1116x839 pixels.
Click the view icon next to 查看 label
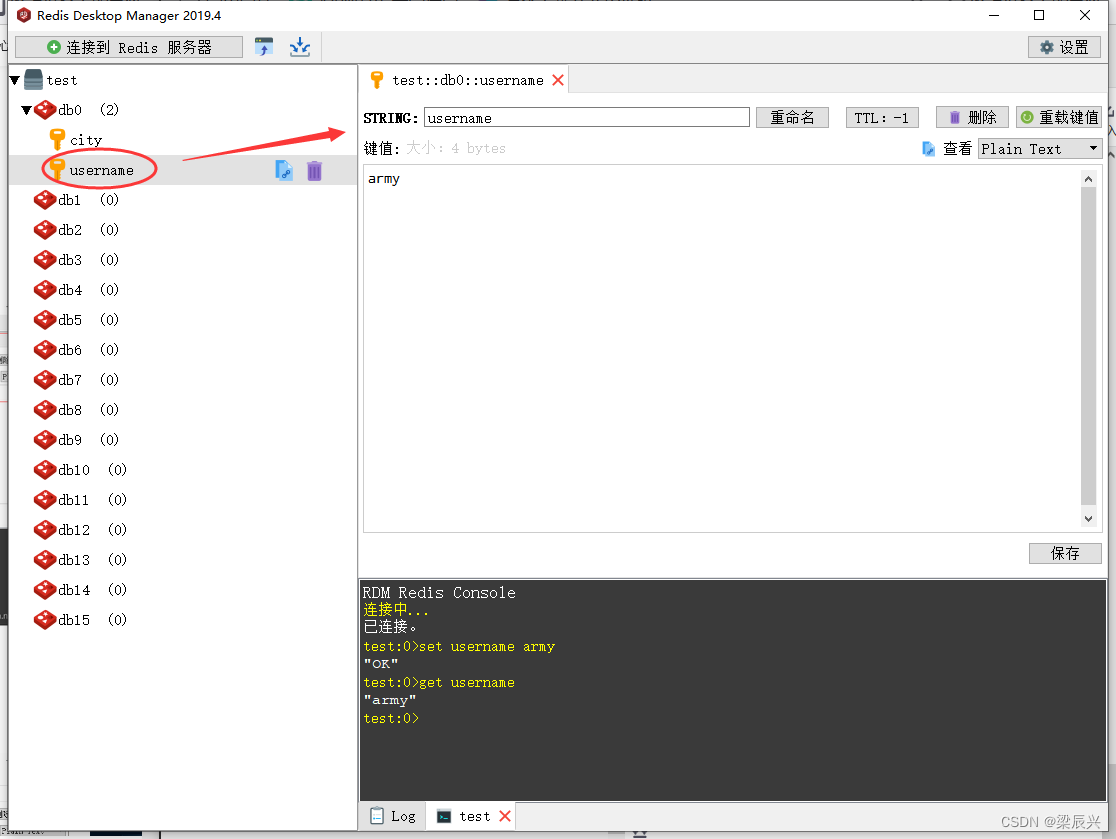[x=928, y=149]
